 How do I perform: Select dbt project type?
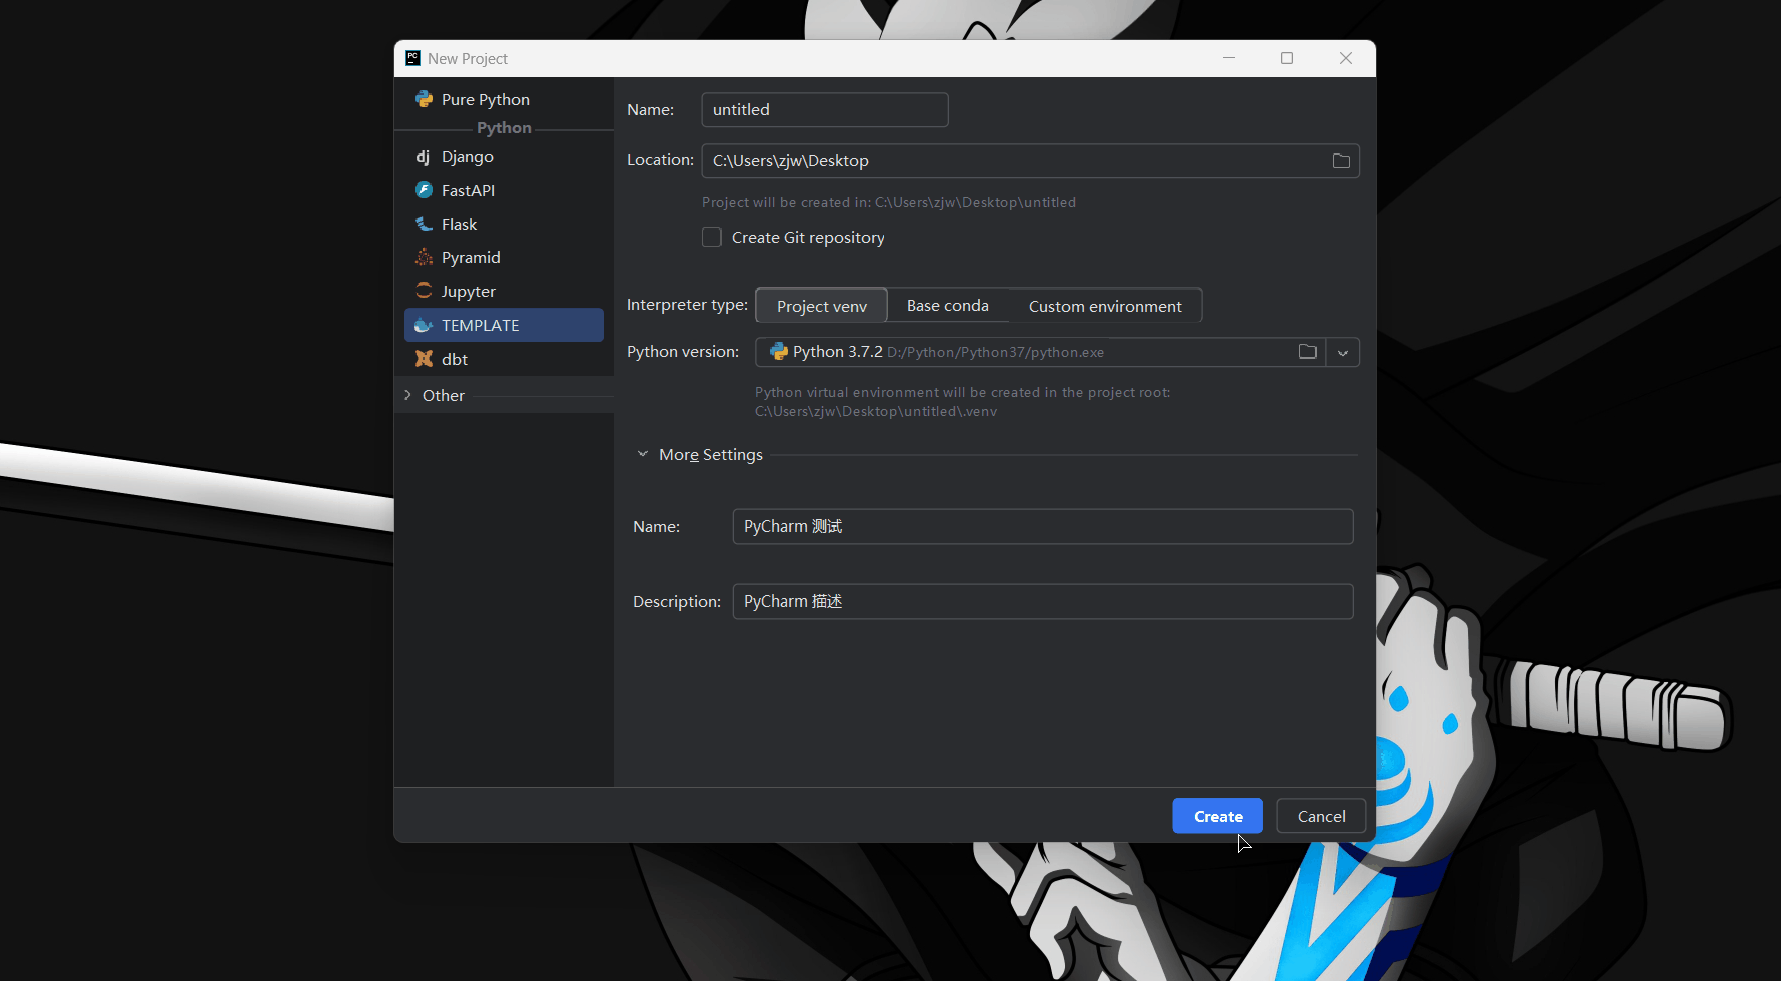click(504, 359)
